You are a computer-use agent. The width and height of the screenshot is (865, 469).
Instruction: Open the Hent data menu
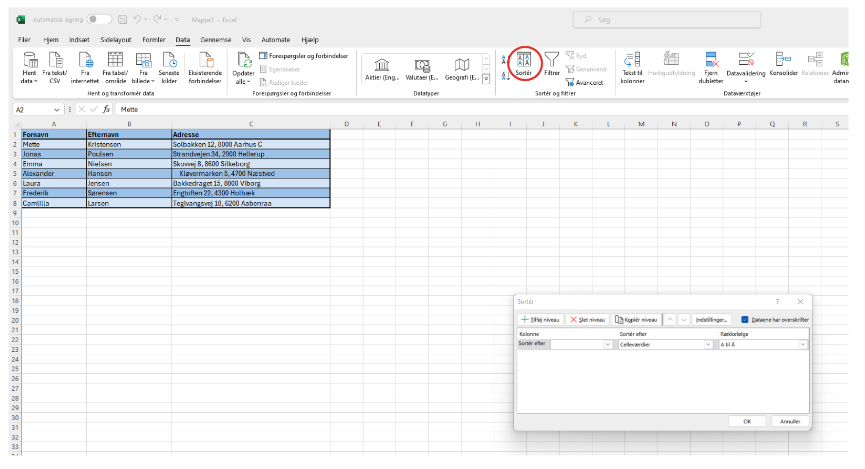[29, 68]
